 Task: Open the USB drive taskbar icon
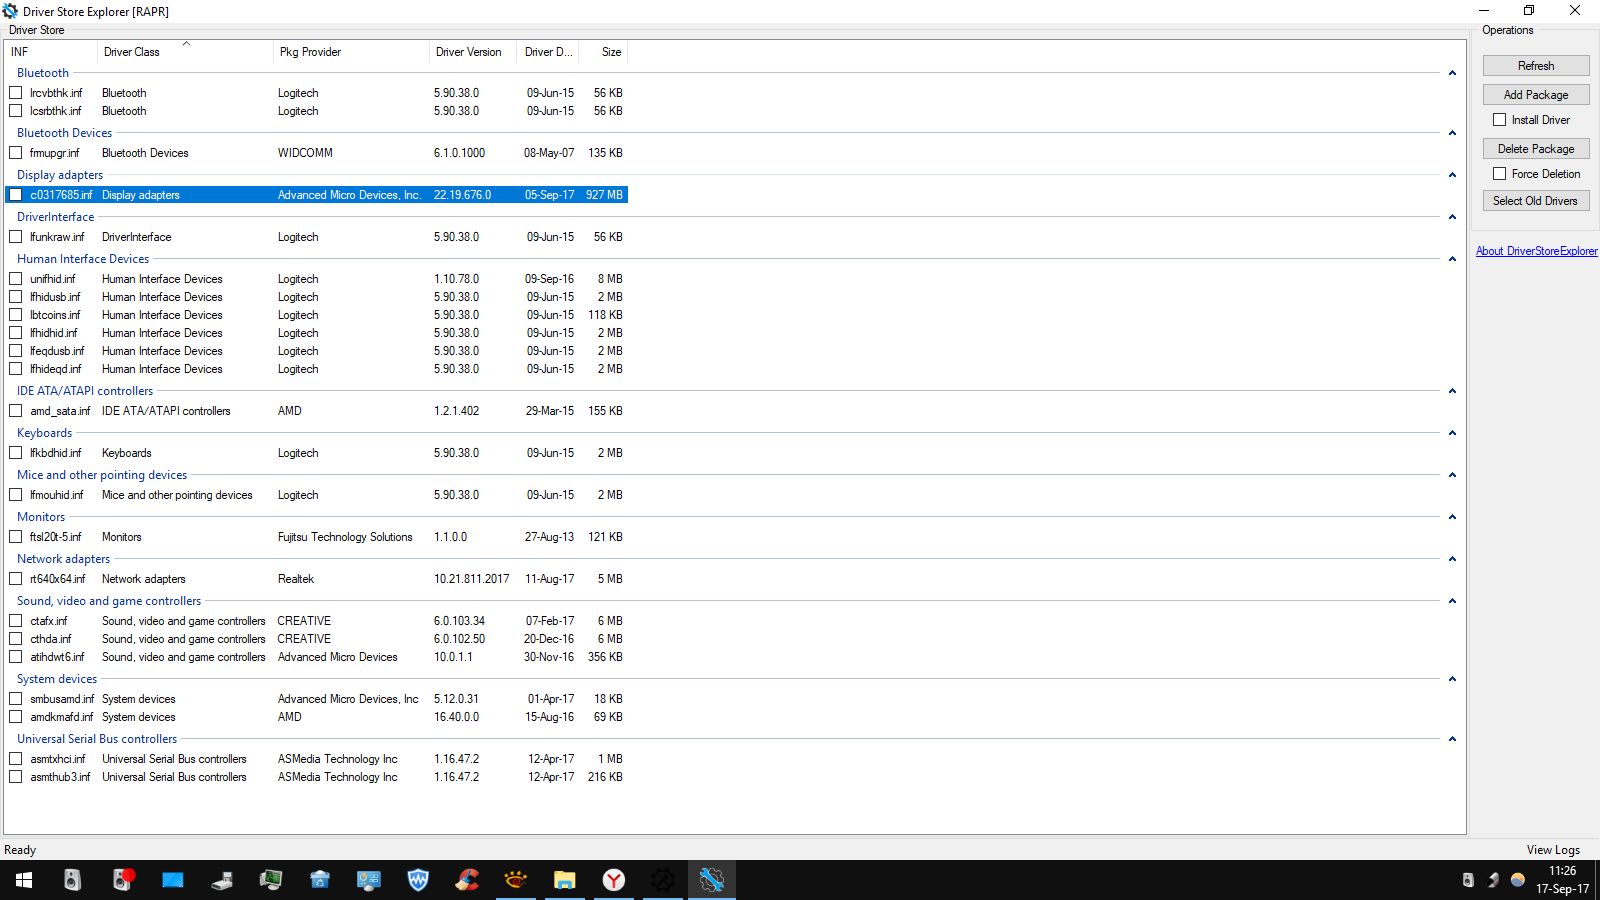coord(222,880)
